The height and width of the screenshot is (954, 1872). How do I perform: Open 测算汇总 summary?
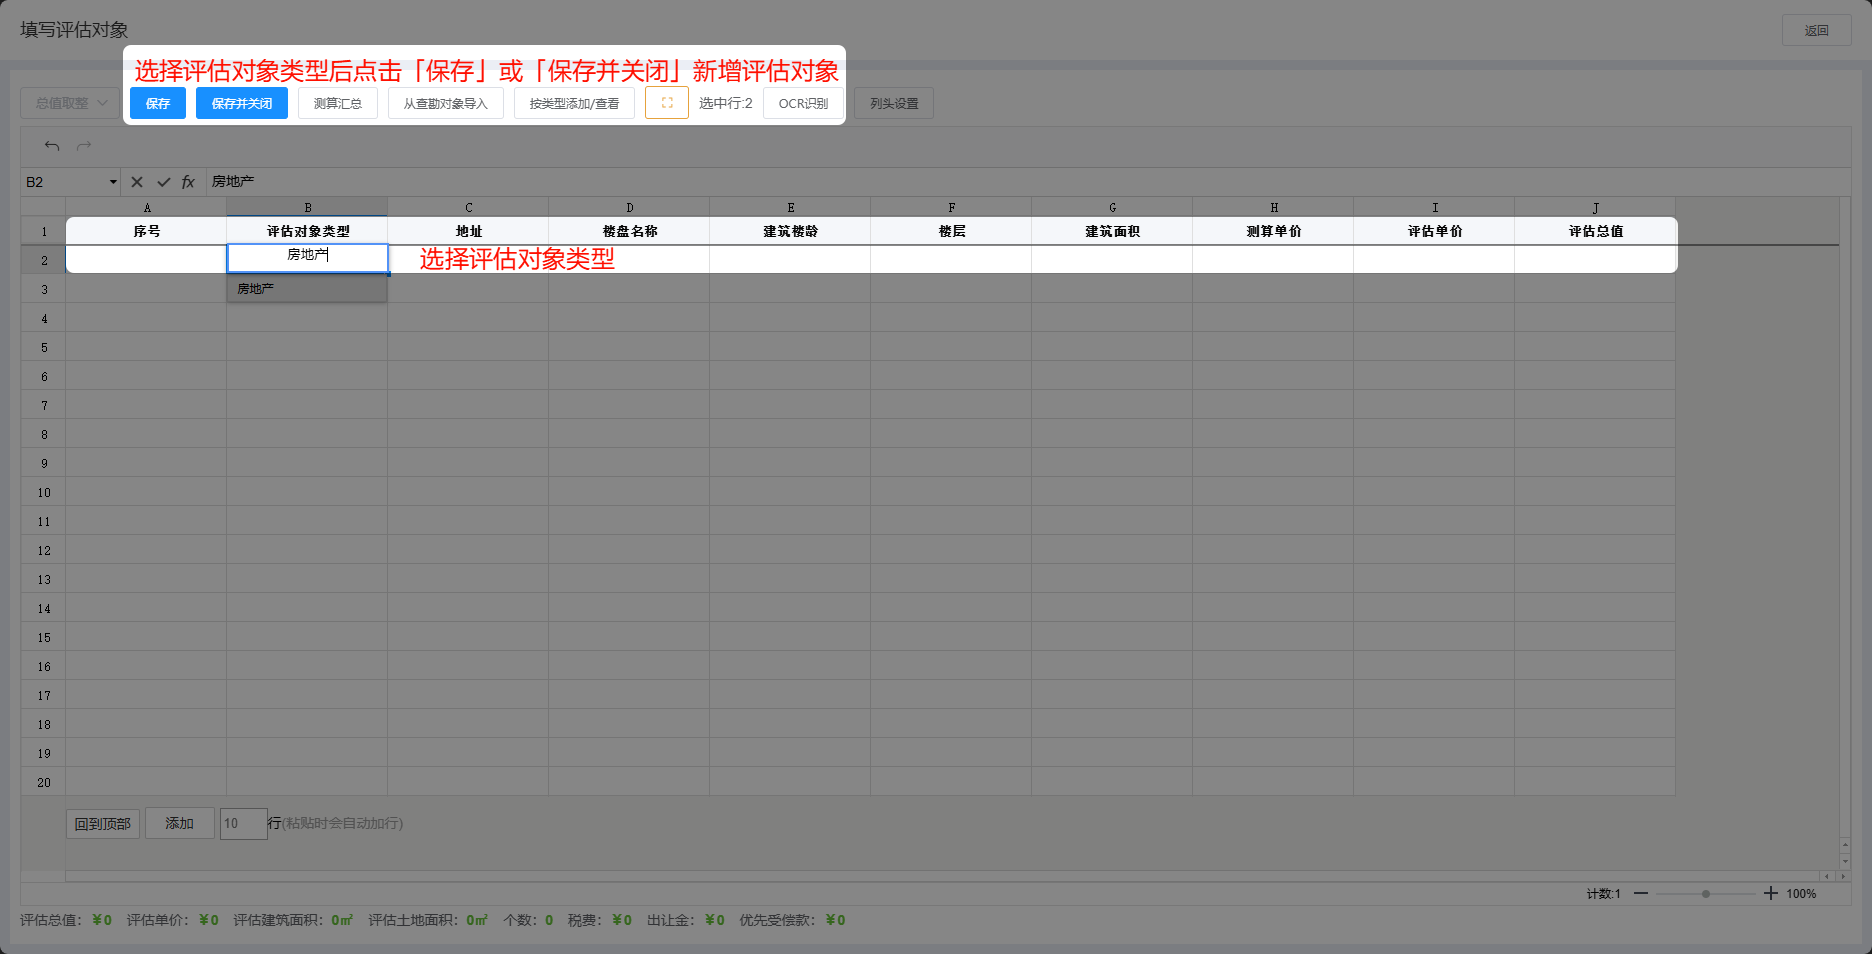pos(338,103)
